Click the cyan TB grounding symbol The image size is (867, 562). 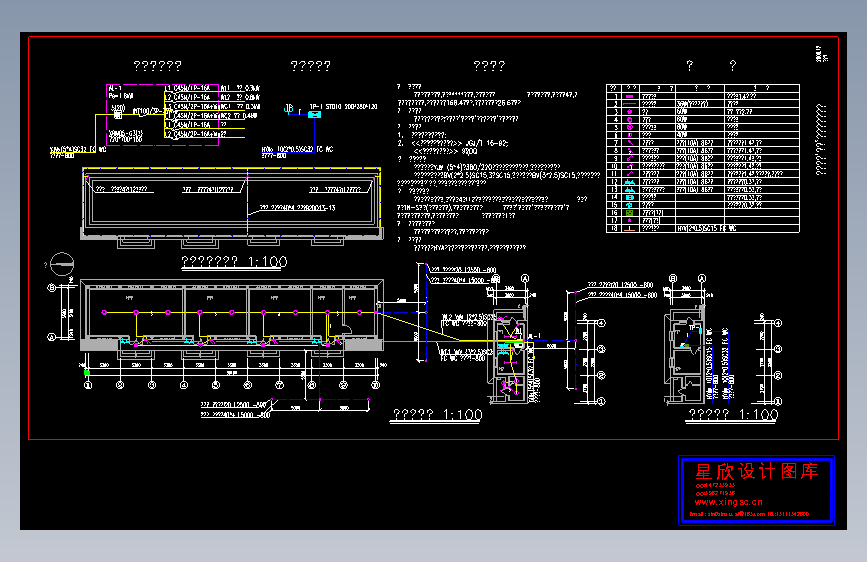point(289,108)
